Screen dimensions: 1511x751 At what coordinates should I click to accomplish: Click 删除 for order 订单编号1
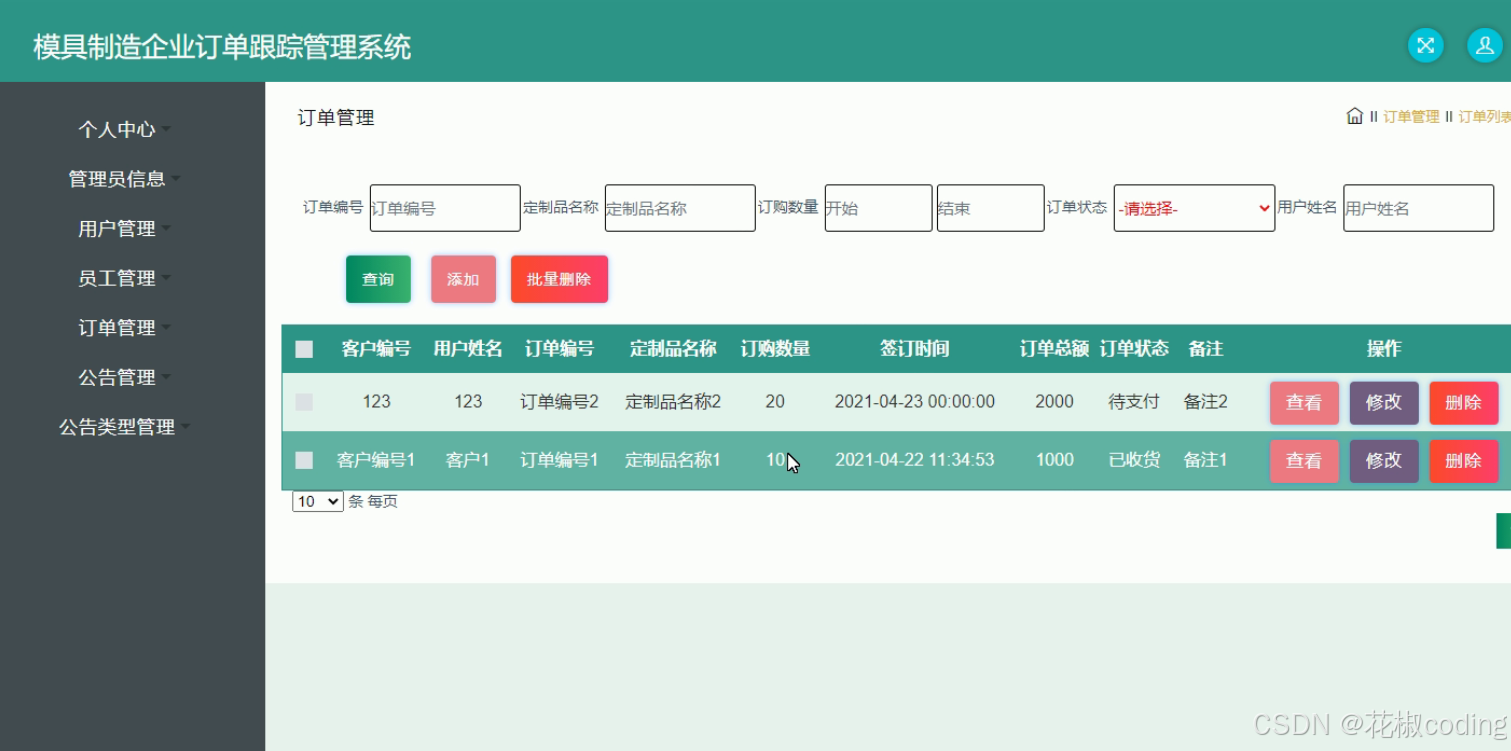click(1464, 461)
